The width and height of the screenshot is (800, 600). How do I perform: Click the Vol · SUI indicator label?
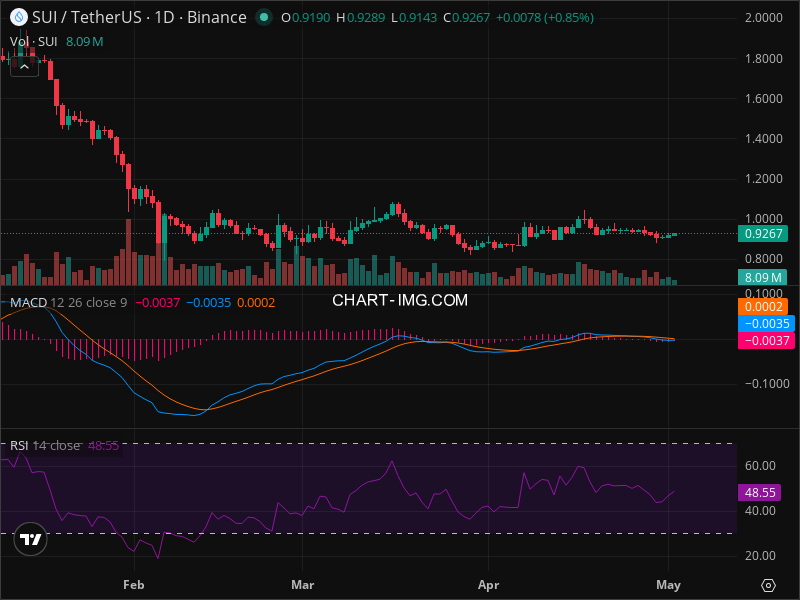tap(34, 42)
